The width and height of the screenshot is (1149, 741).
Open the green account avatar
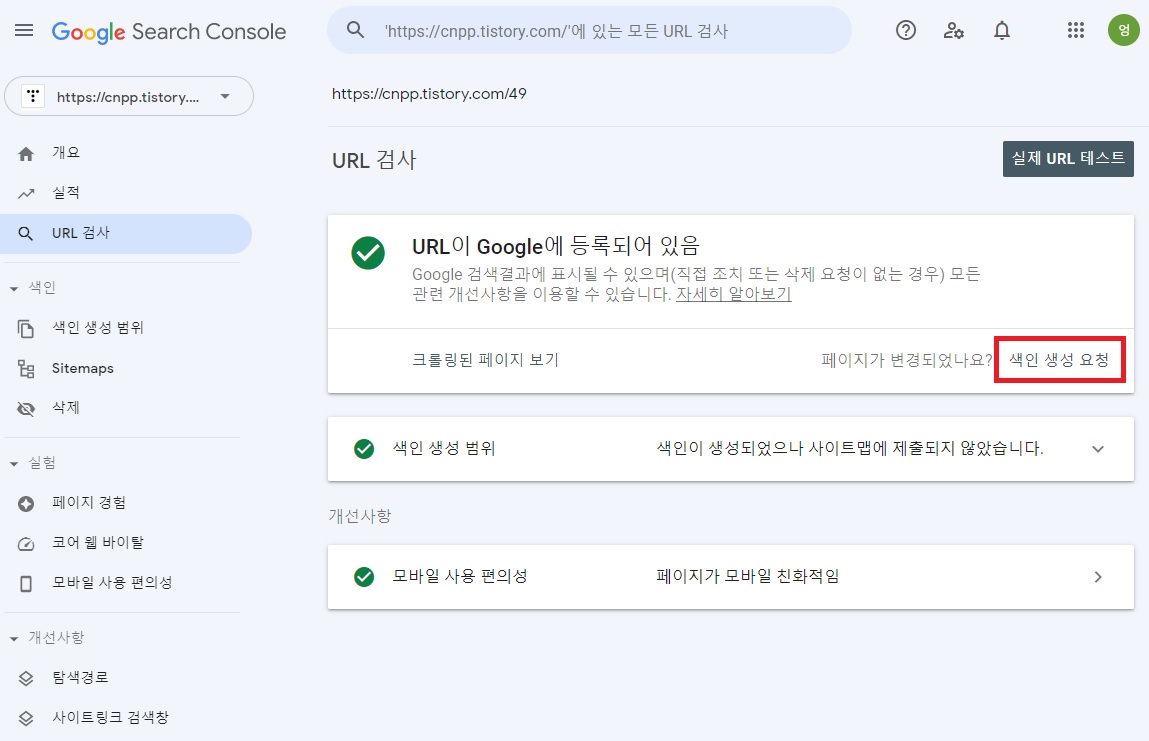(1123, 30)
